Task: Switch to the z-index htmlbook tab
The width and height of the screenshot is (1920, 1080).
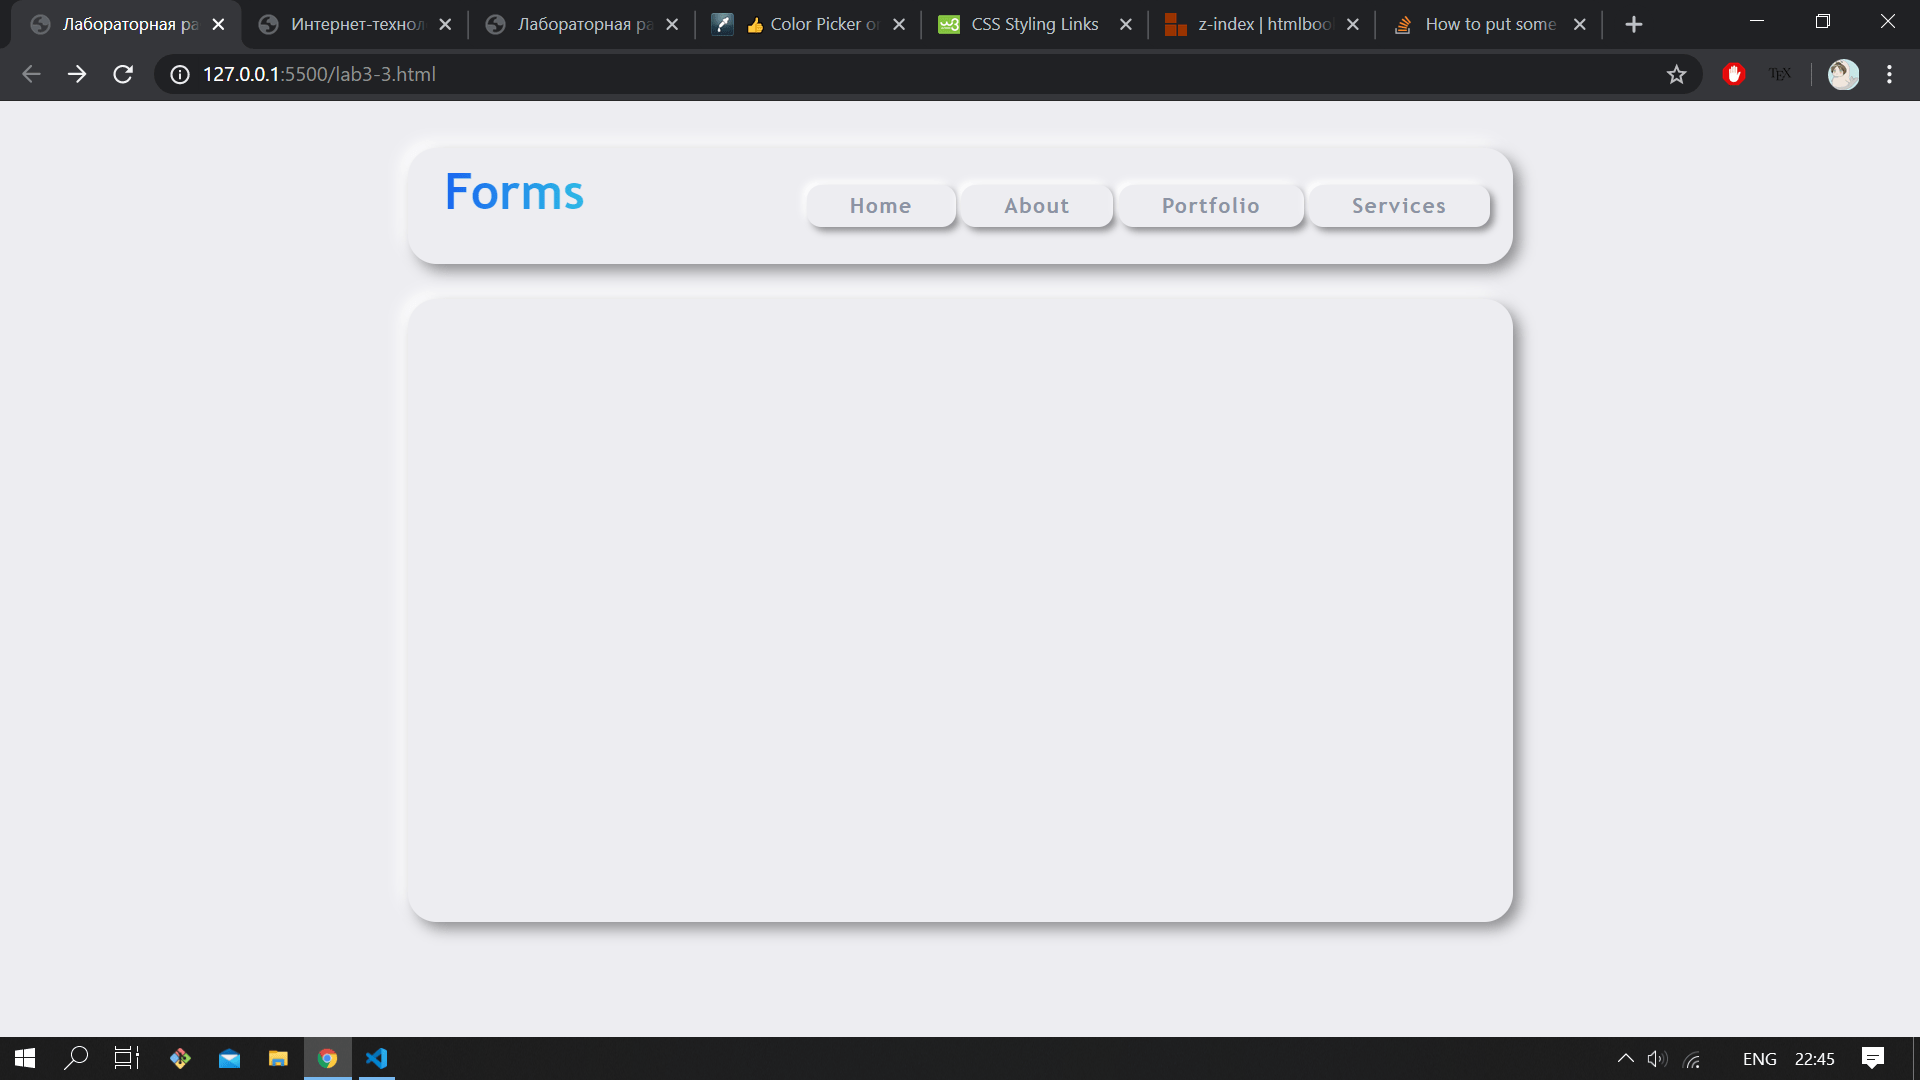Action: point(1262,24)
